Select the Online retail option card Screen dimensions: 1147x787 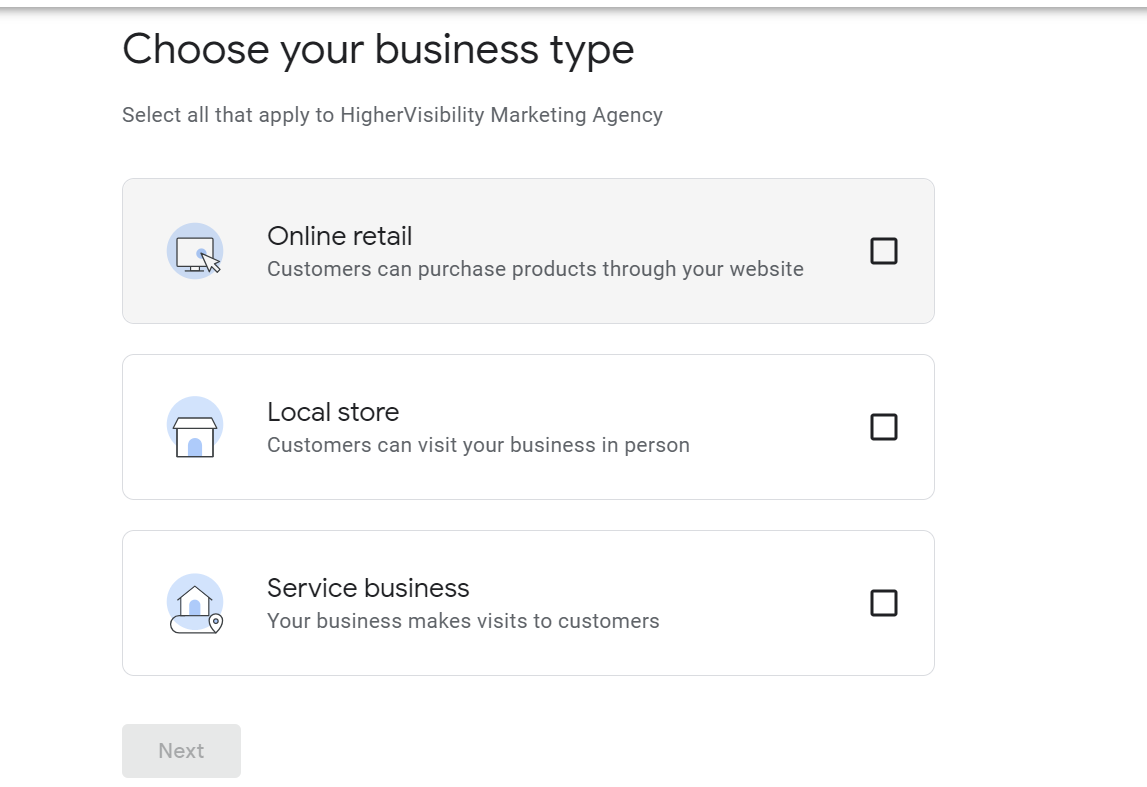[528, 251]
